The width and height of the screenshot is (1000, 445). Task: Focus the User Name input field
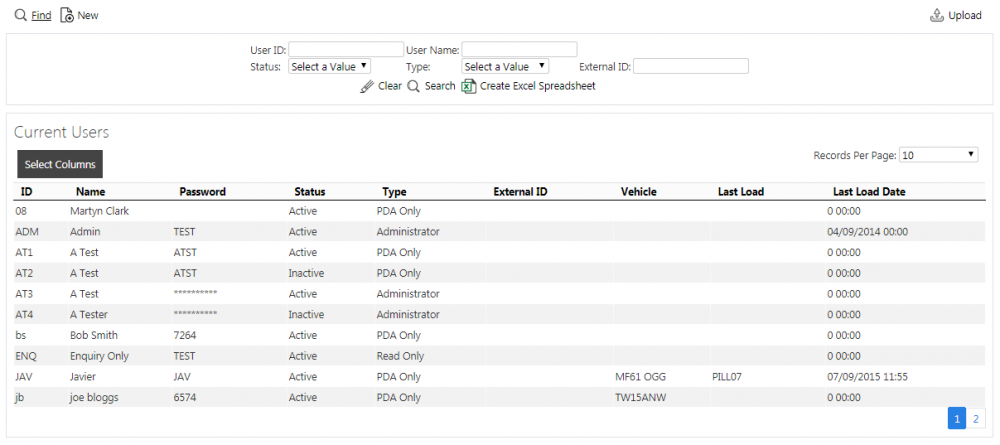[519, 50]
